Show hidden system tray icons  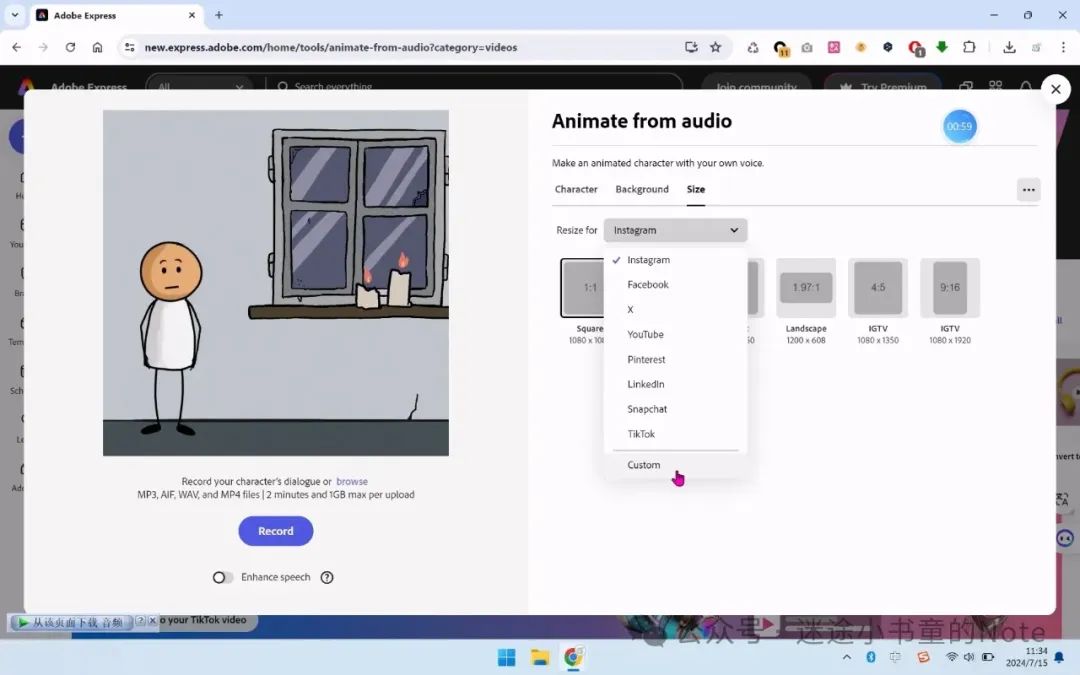[x=847, y=657]
